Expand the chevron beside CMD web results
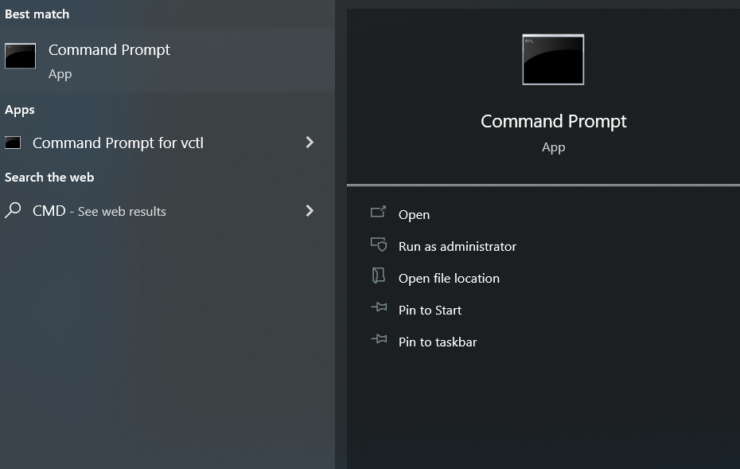Screen dimensions: 740x469 pyautogui.click(x=309, y=211)
